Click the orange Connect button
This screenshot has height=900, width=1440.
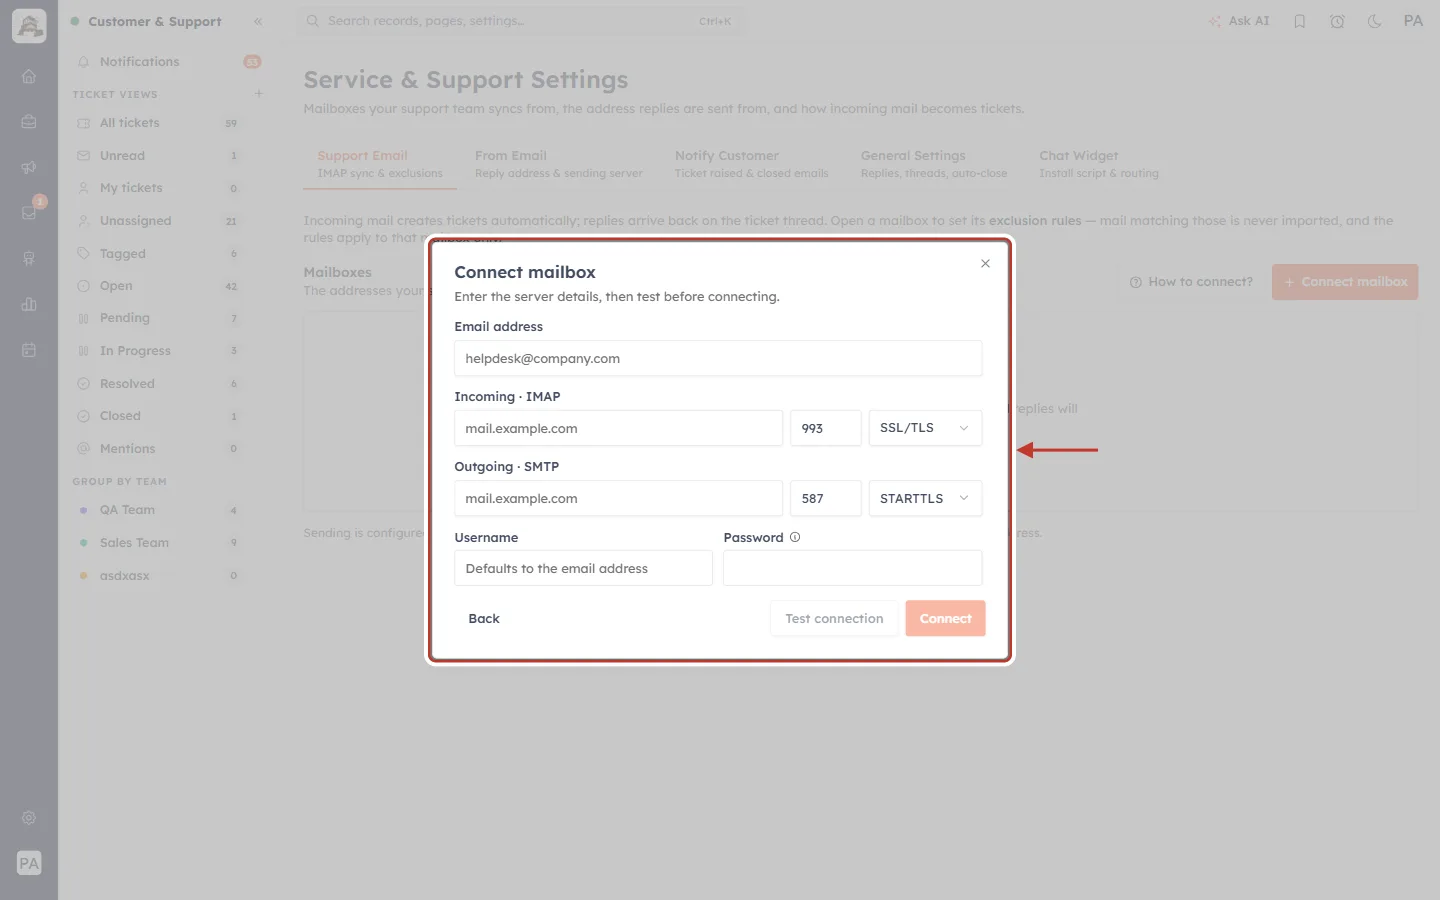point(945,618)
